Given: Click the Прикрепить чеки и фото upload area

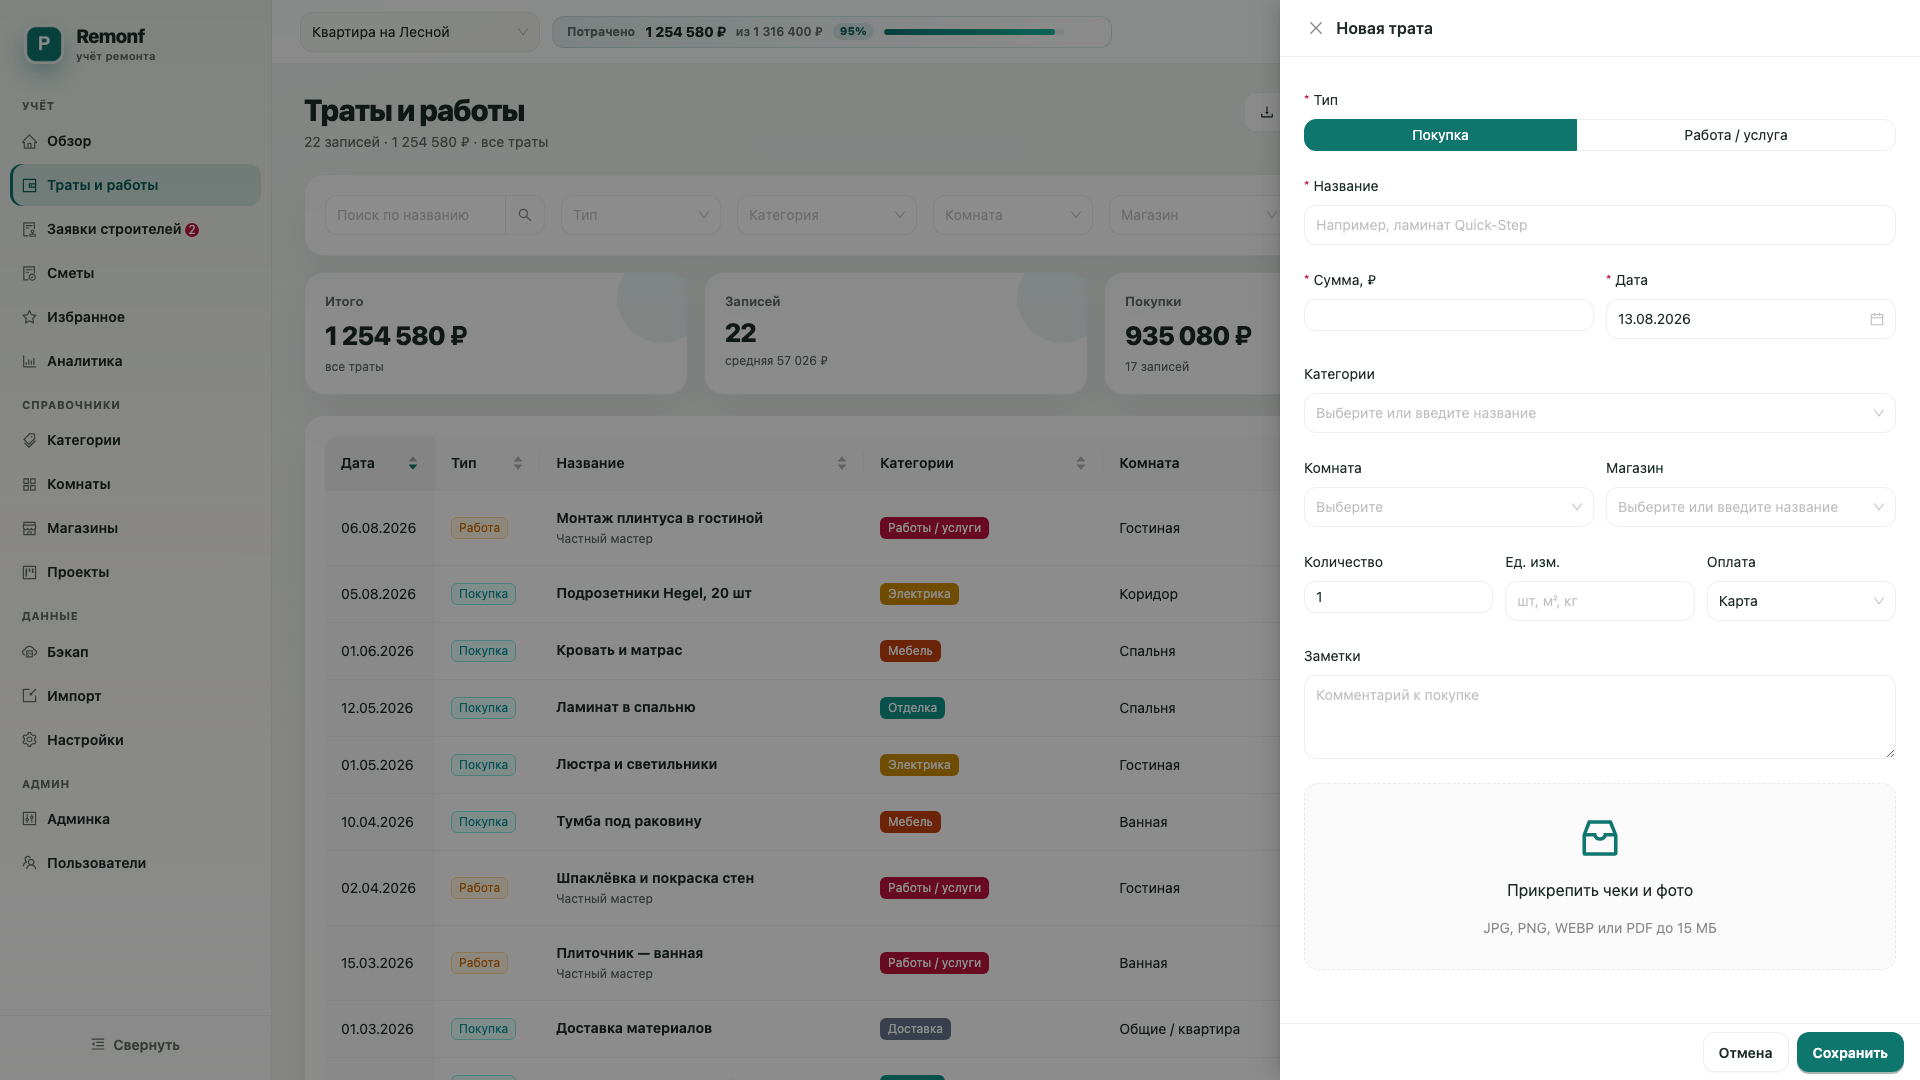Looking at the screenshot, I should tap(1599, 876).
